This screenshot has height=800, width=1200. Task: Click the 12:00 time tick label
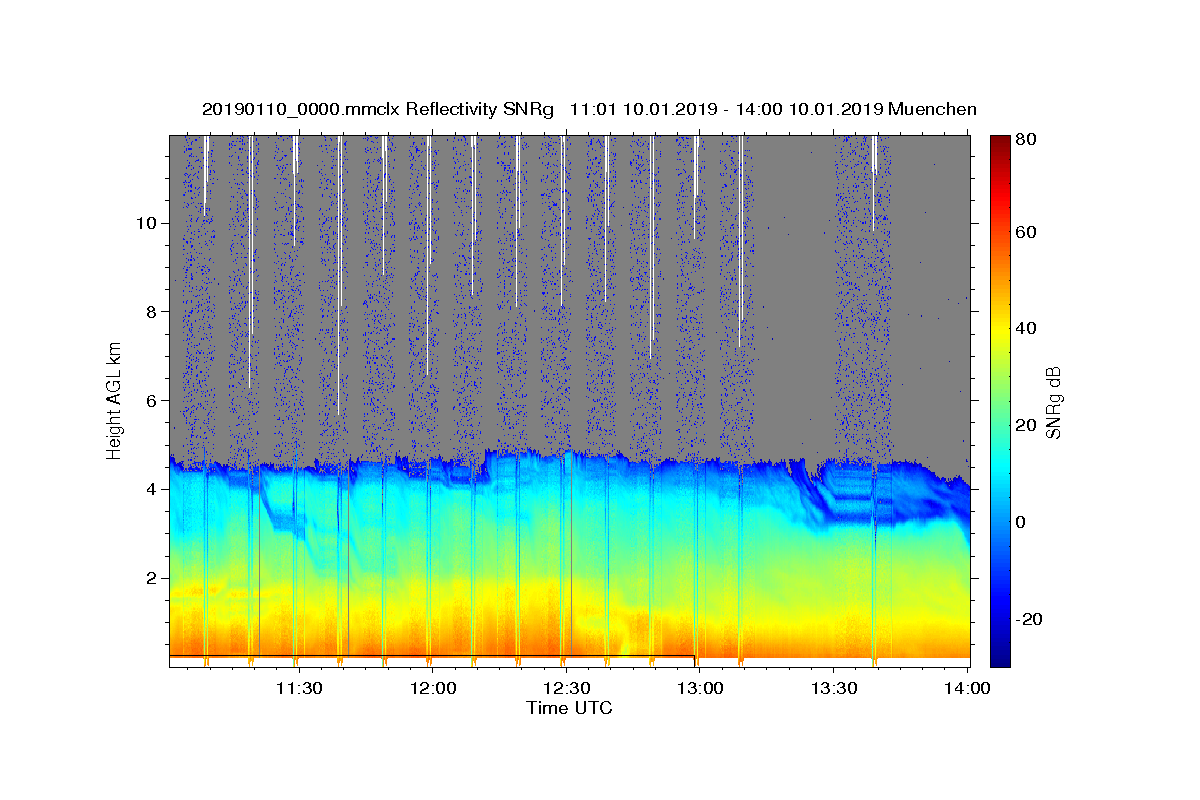[x=433, y=689]
